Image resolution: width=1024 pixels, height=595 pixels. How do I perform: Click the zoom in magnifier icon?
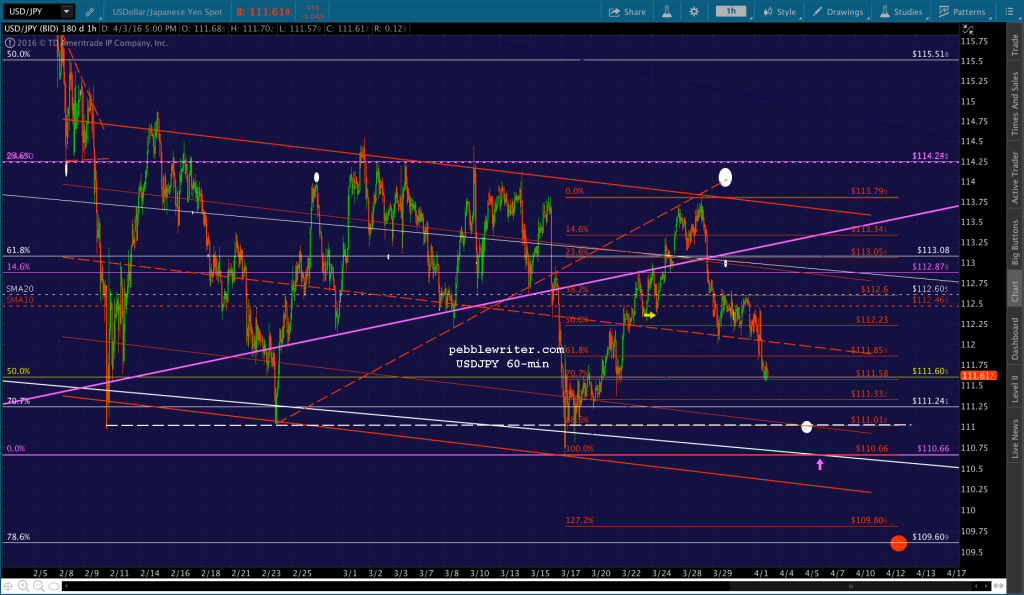[x=24, y=586]
